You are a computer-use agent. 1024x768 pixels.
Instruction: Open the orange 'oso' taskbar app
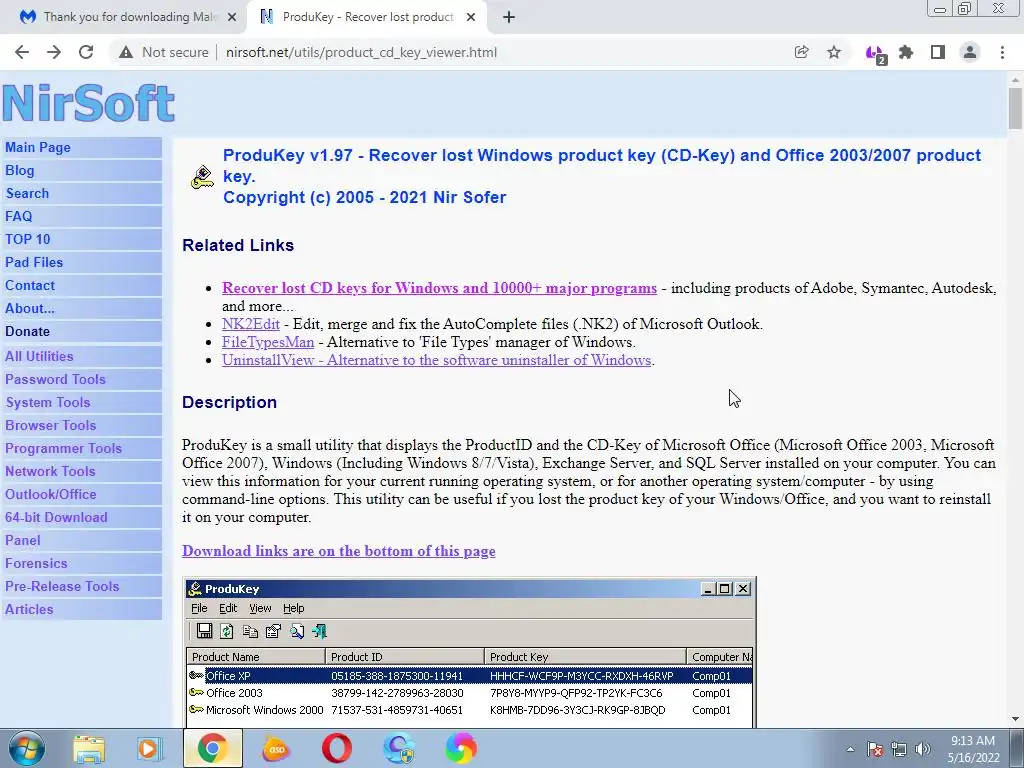276,748
